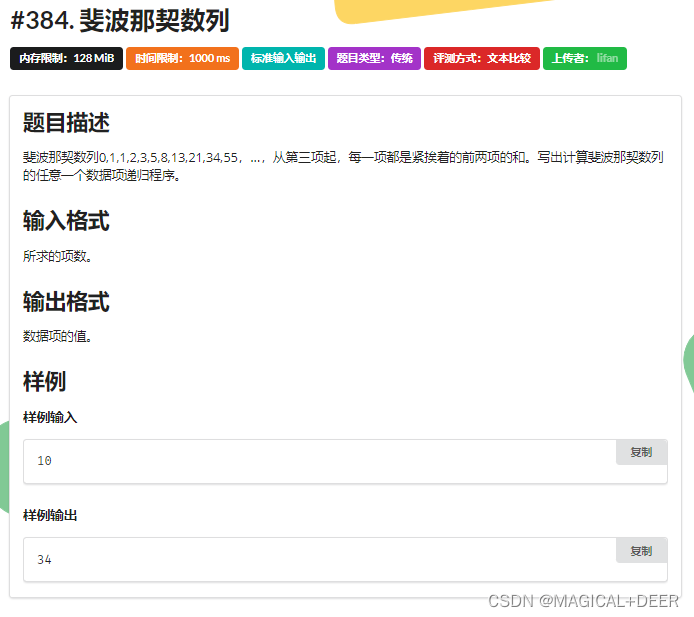
Task: Click the 标准输入输出 badge
Action: [283, 58]
